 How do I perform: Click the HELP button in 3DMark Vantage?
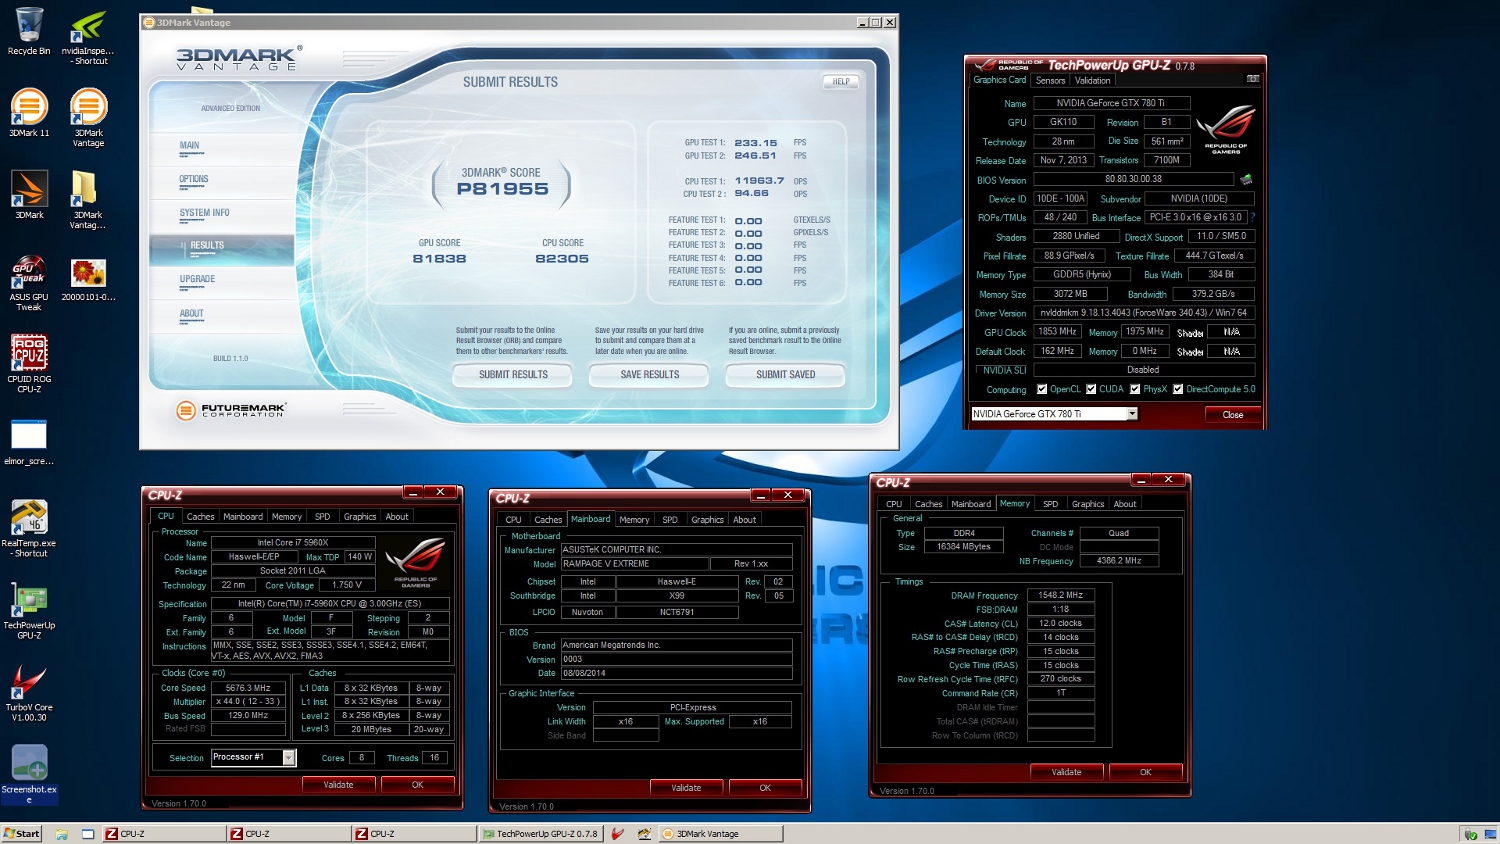pos(842,82)
